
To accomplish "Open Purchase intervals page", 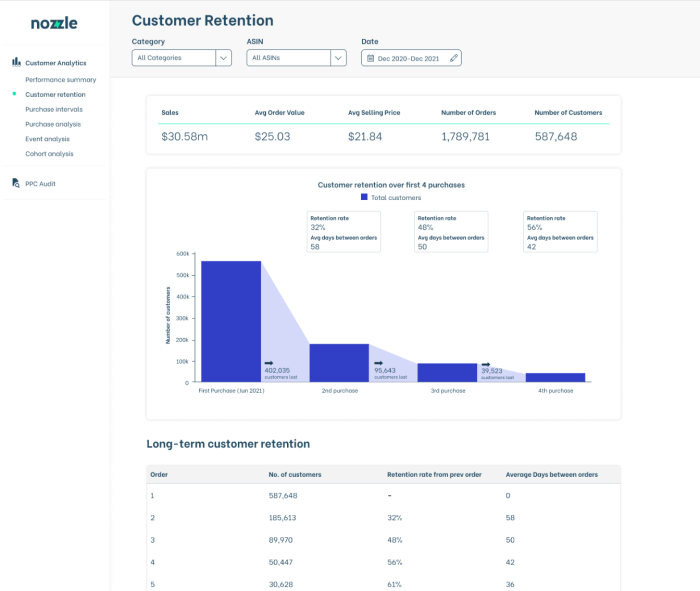I will (x=54, y=109).
